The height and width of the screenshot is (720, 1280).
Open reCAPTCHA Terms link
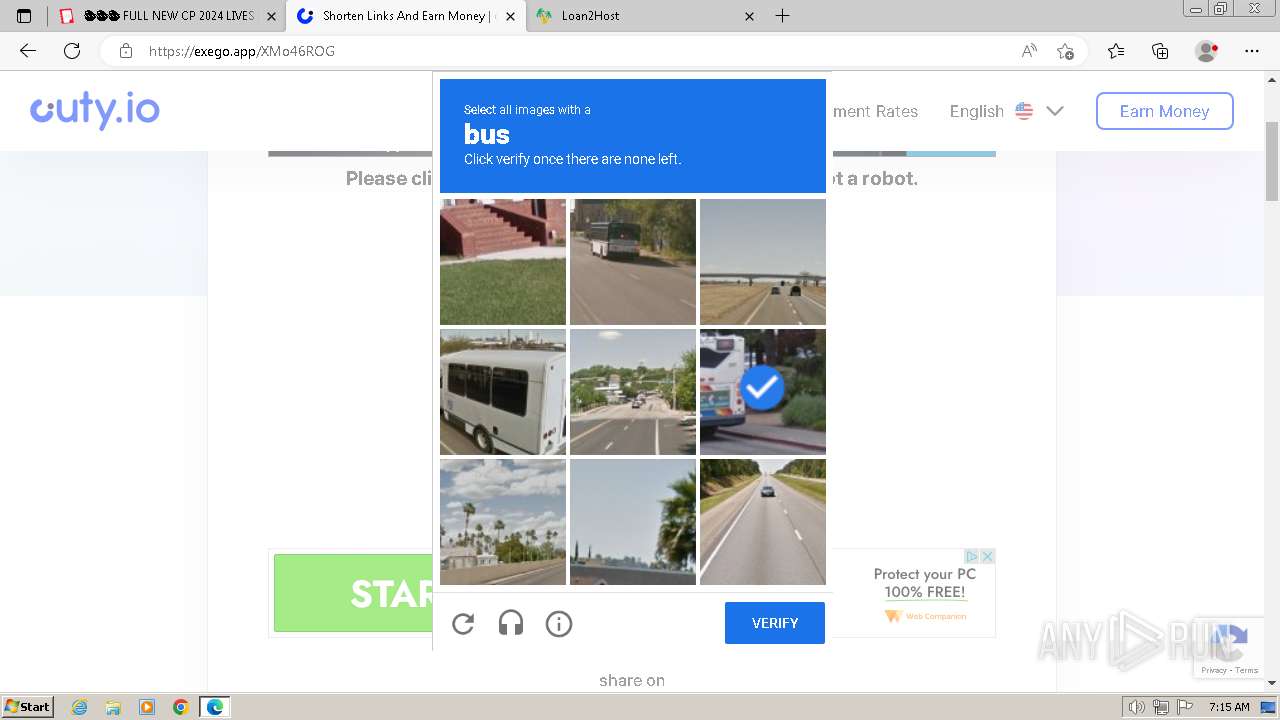(1247, 670)
